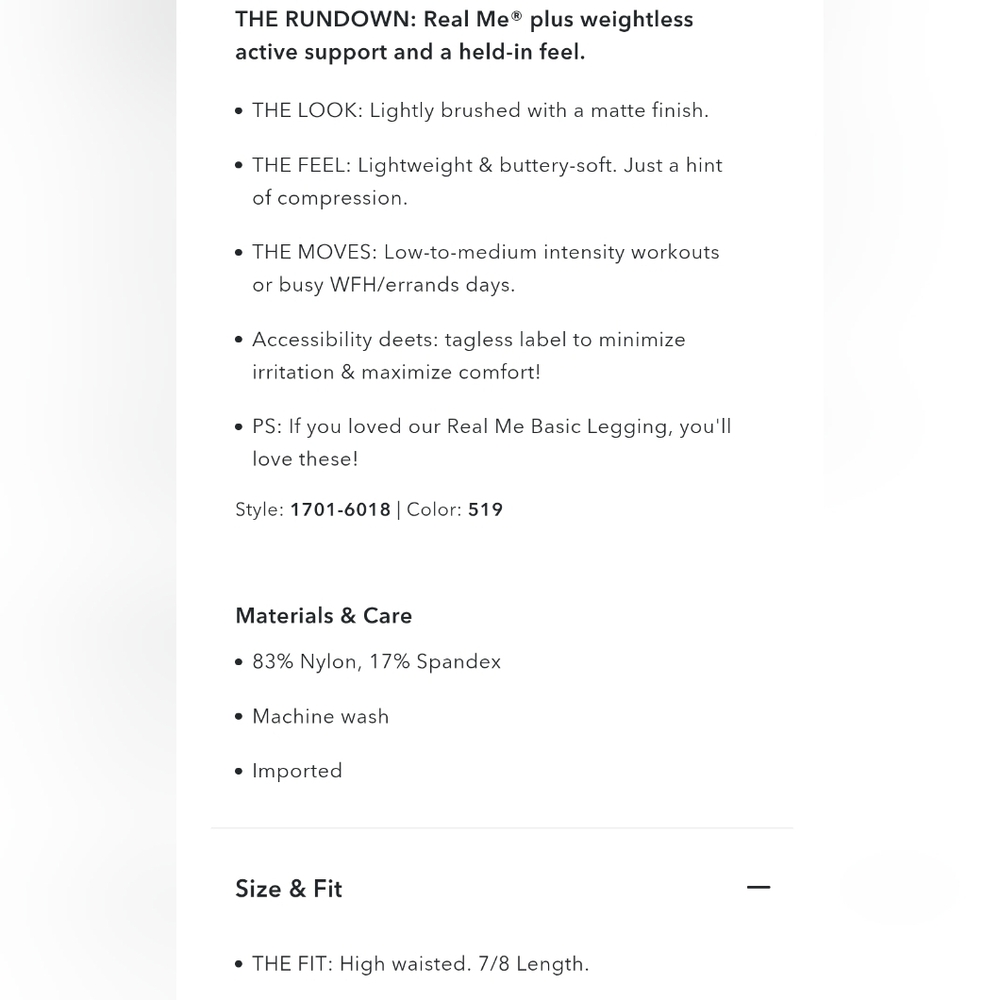
Task: Click THE FEEL bullet text
Action: [487, 182]
